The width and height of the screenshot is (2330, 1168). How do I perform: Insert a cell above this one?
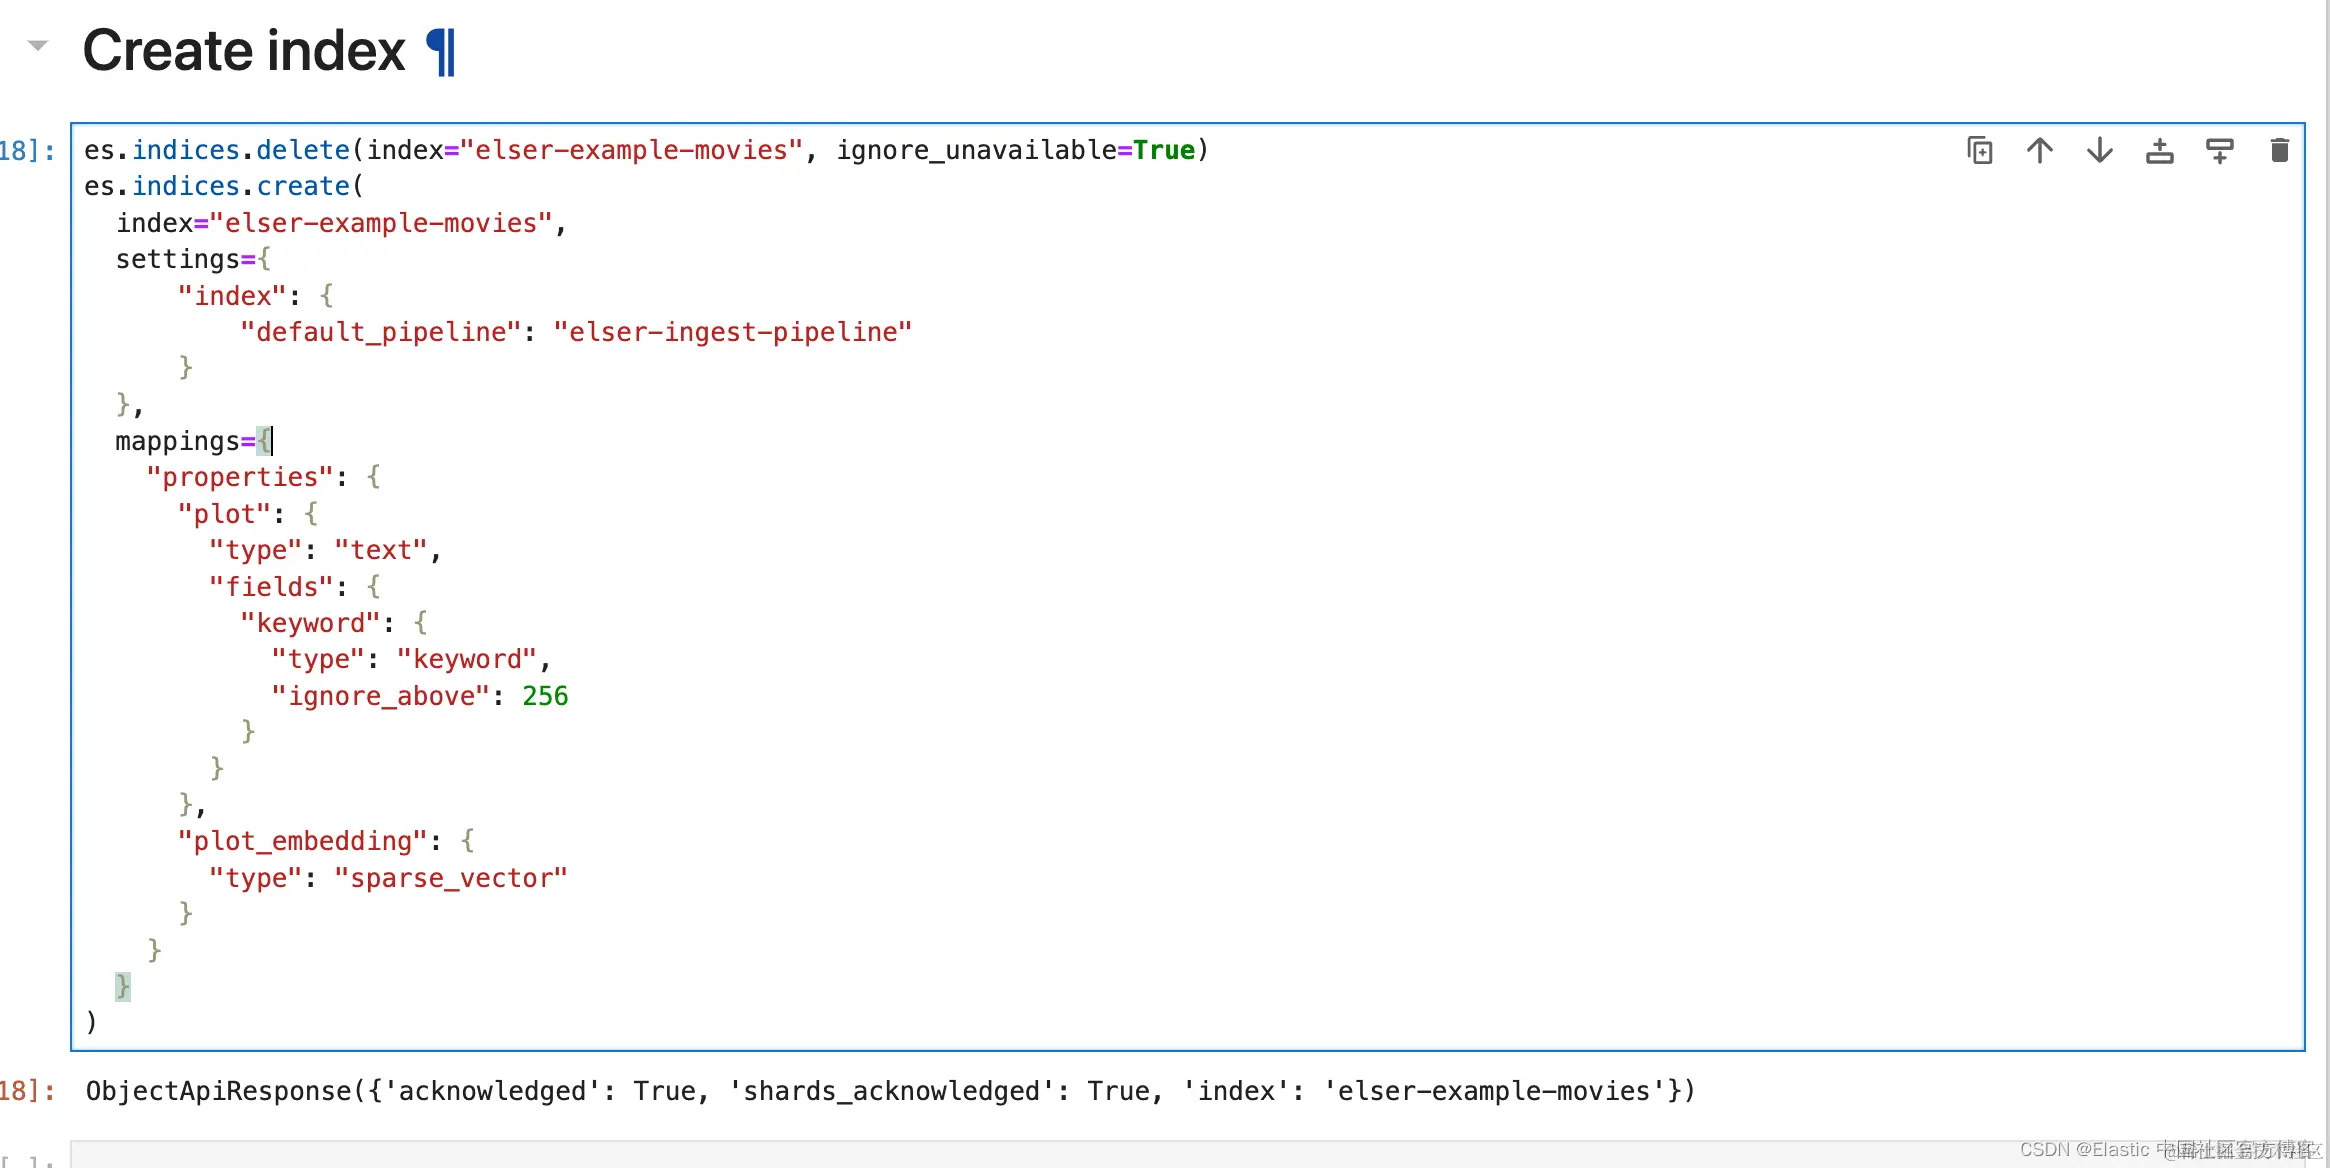point(2160,151)
